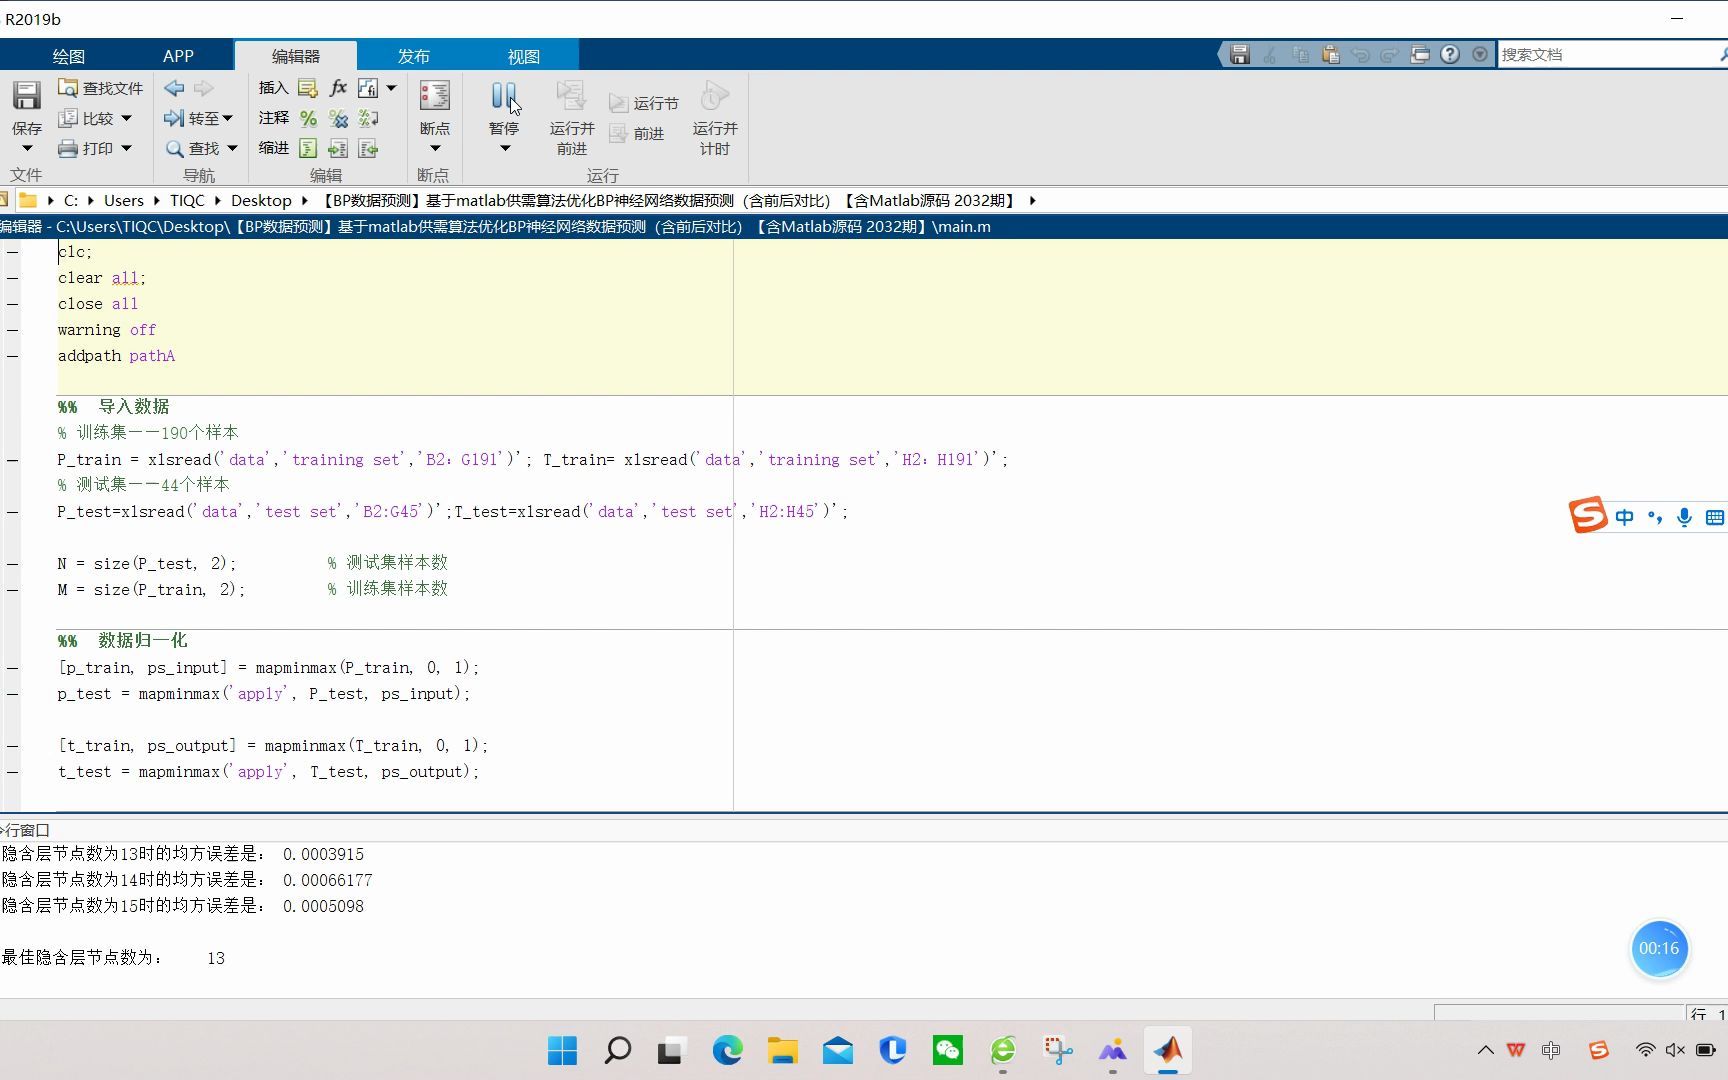The height and width of the screenshot is (1080, 1728).
Task: Click the Sogou microphone voice input icon
Action: tap(1685, 517)
